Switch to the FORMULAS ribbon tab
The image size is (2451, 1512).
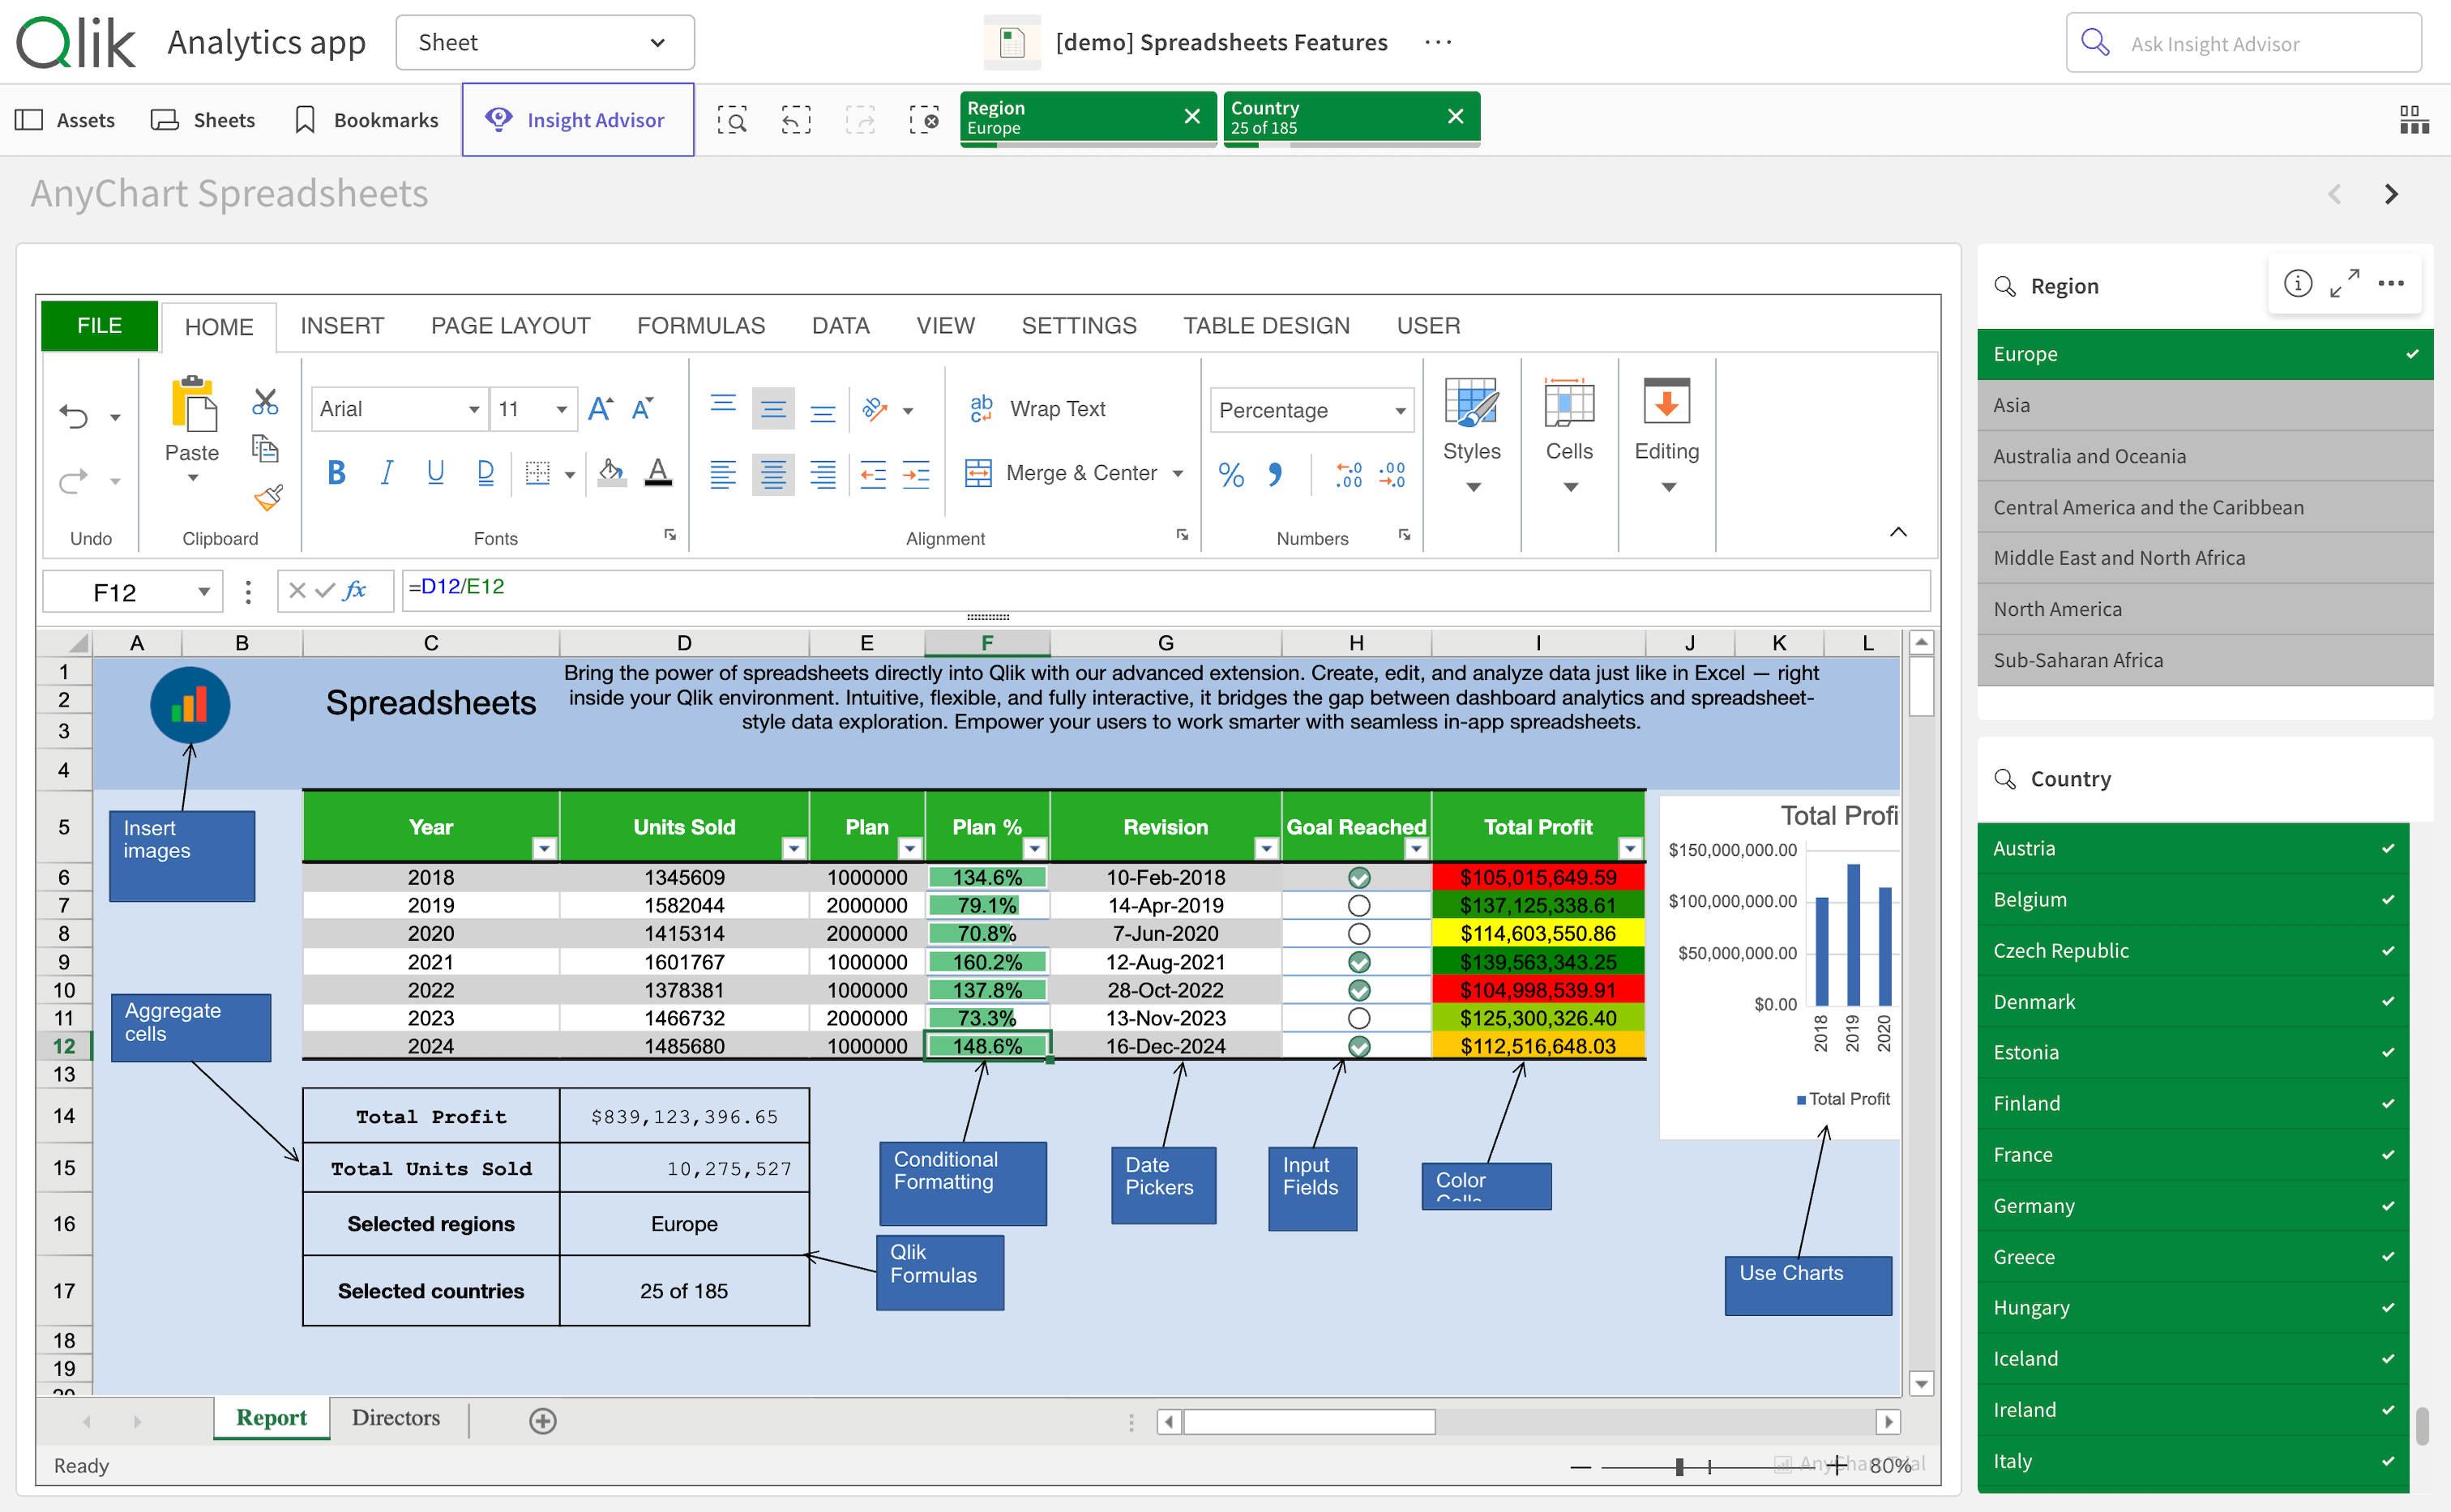(x=701, y=325)
